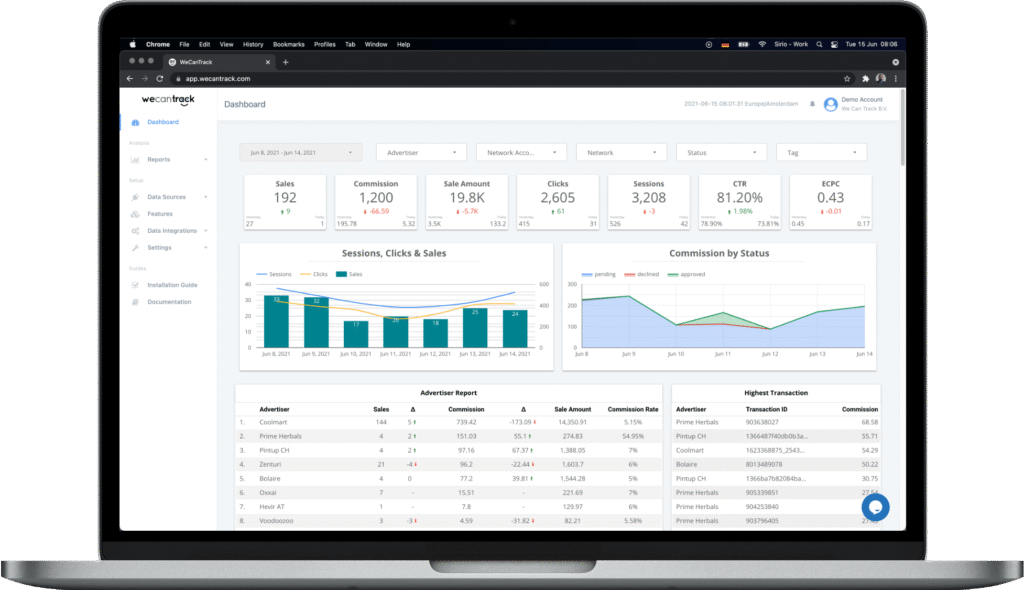Click the Data Integrations gears icon
Screen dimensions: 1024x590
(135, 231)
